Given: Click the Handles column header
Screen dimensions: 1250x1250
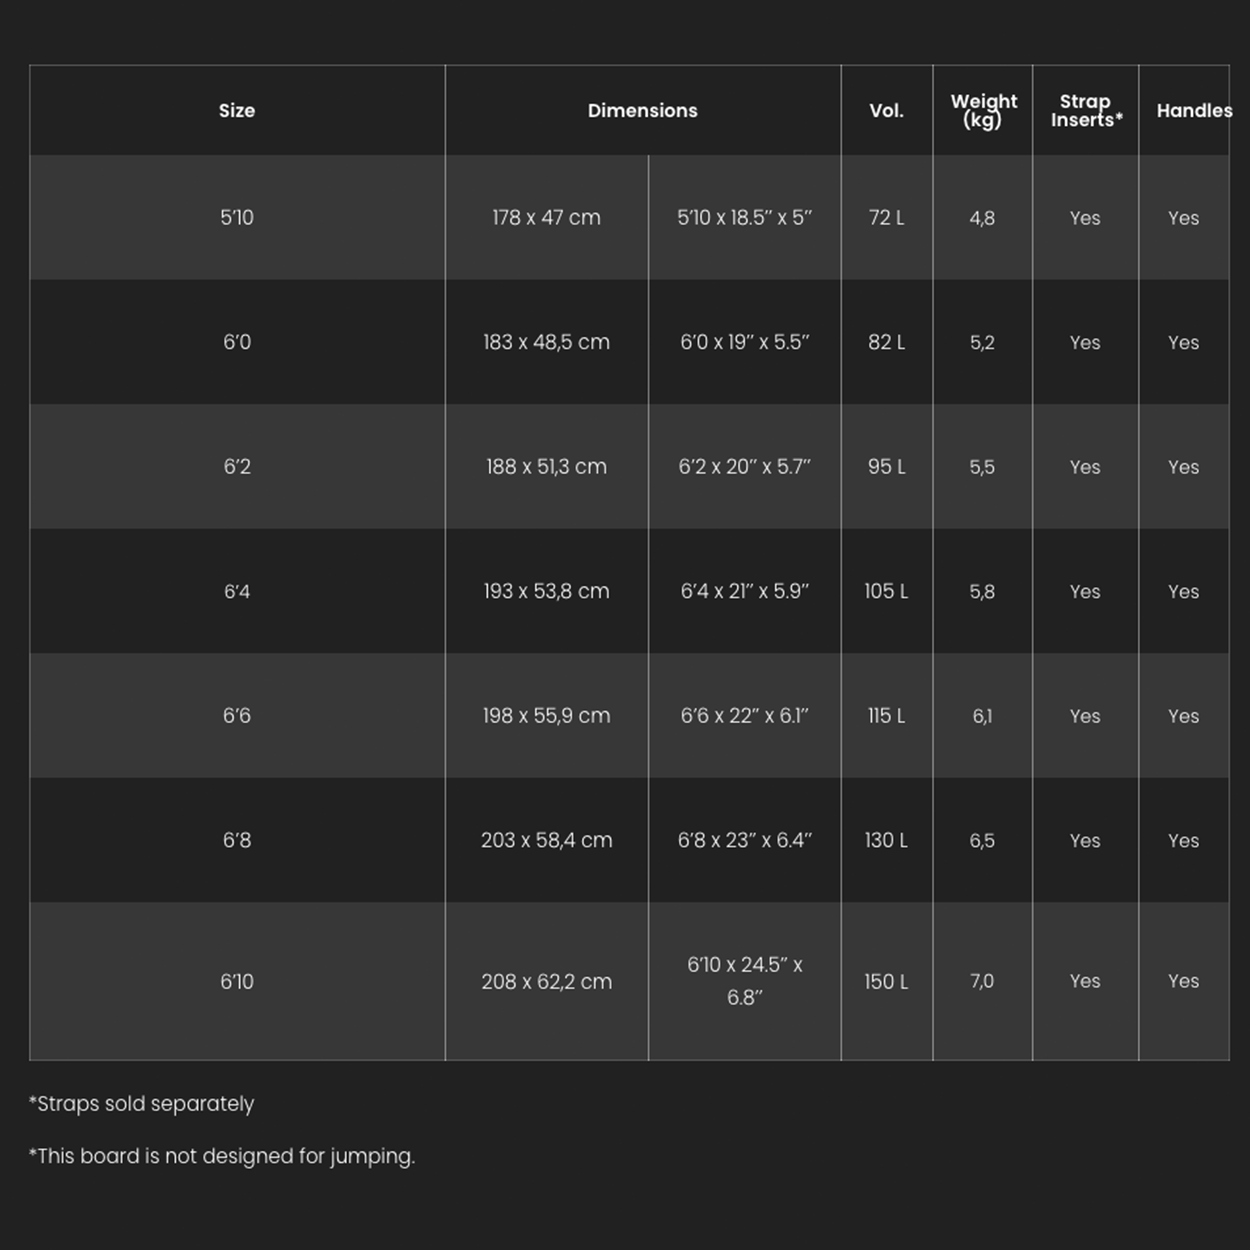Looking at the screenshot, I should (x=1193, y=111).
